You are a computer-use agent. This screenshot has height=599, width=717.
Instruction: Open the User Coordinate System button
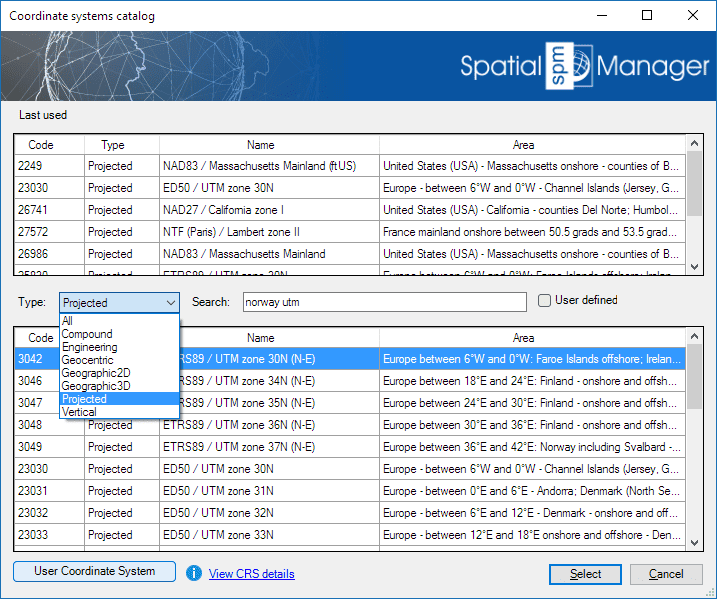pyautogui.click(x=95, y=572)
